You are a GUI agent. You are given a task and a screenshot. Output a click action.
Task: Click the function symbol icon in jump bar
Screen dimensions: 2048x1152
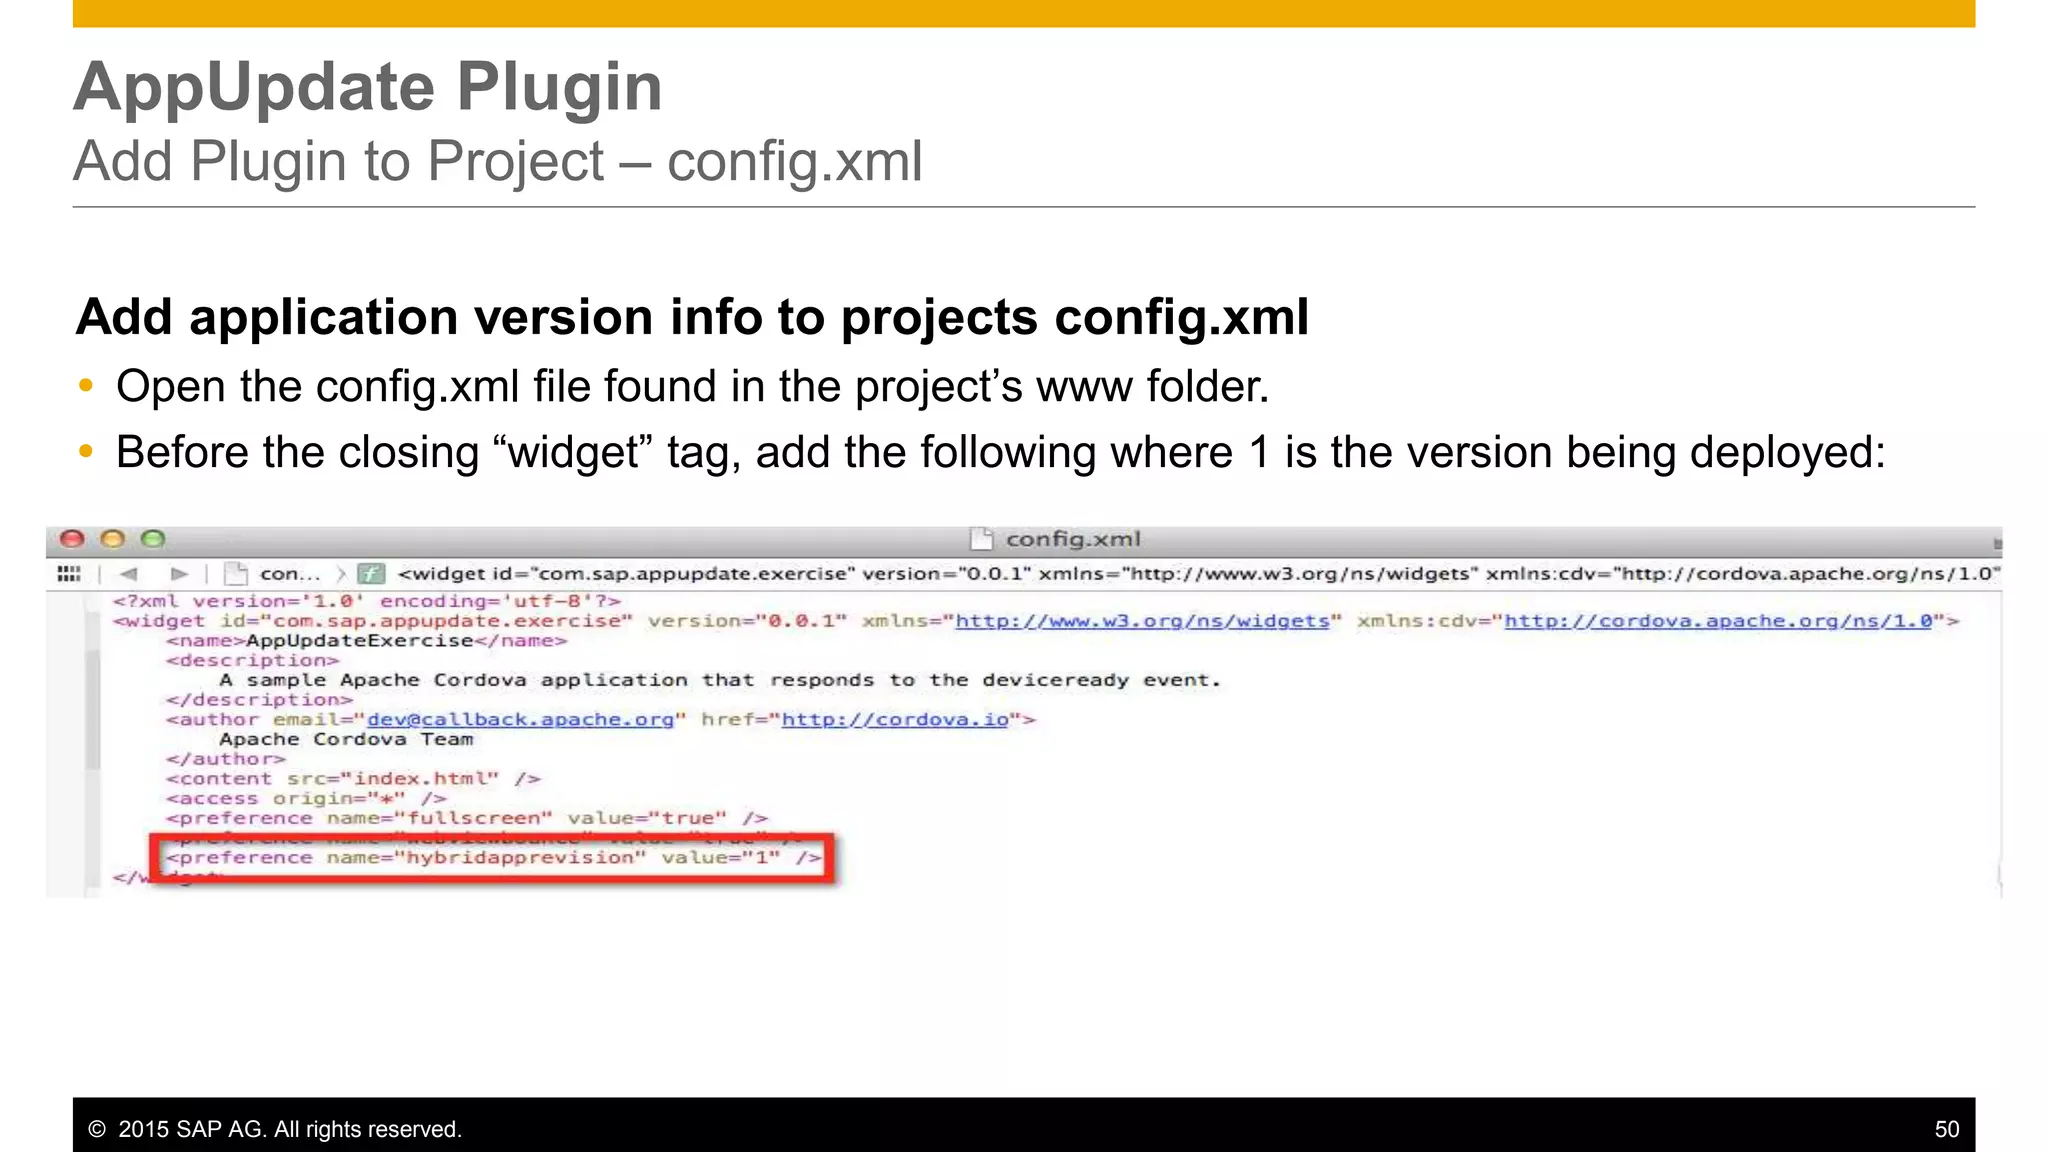(x=371, y=573)
